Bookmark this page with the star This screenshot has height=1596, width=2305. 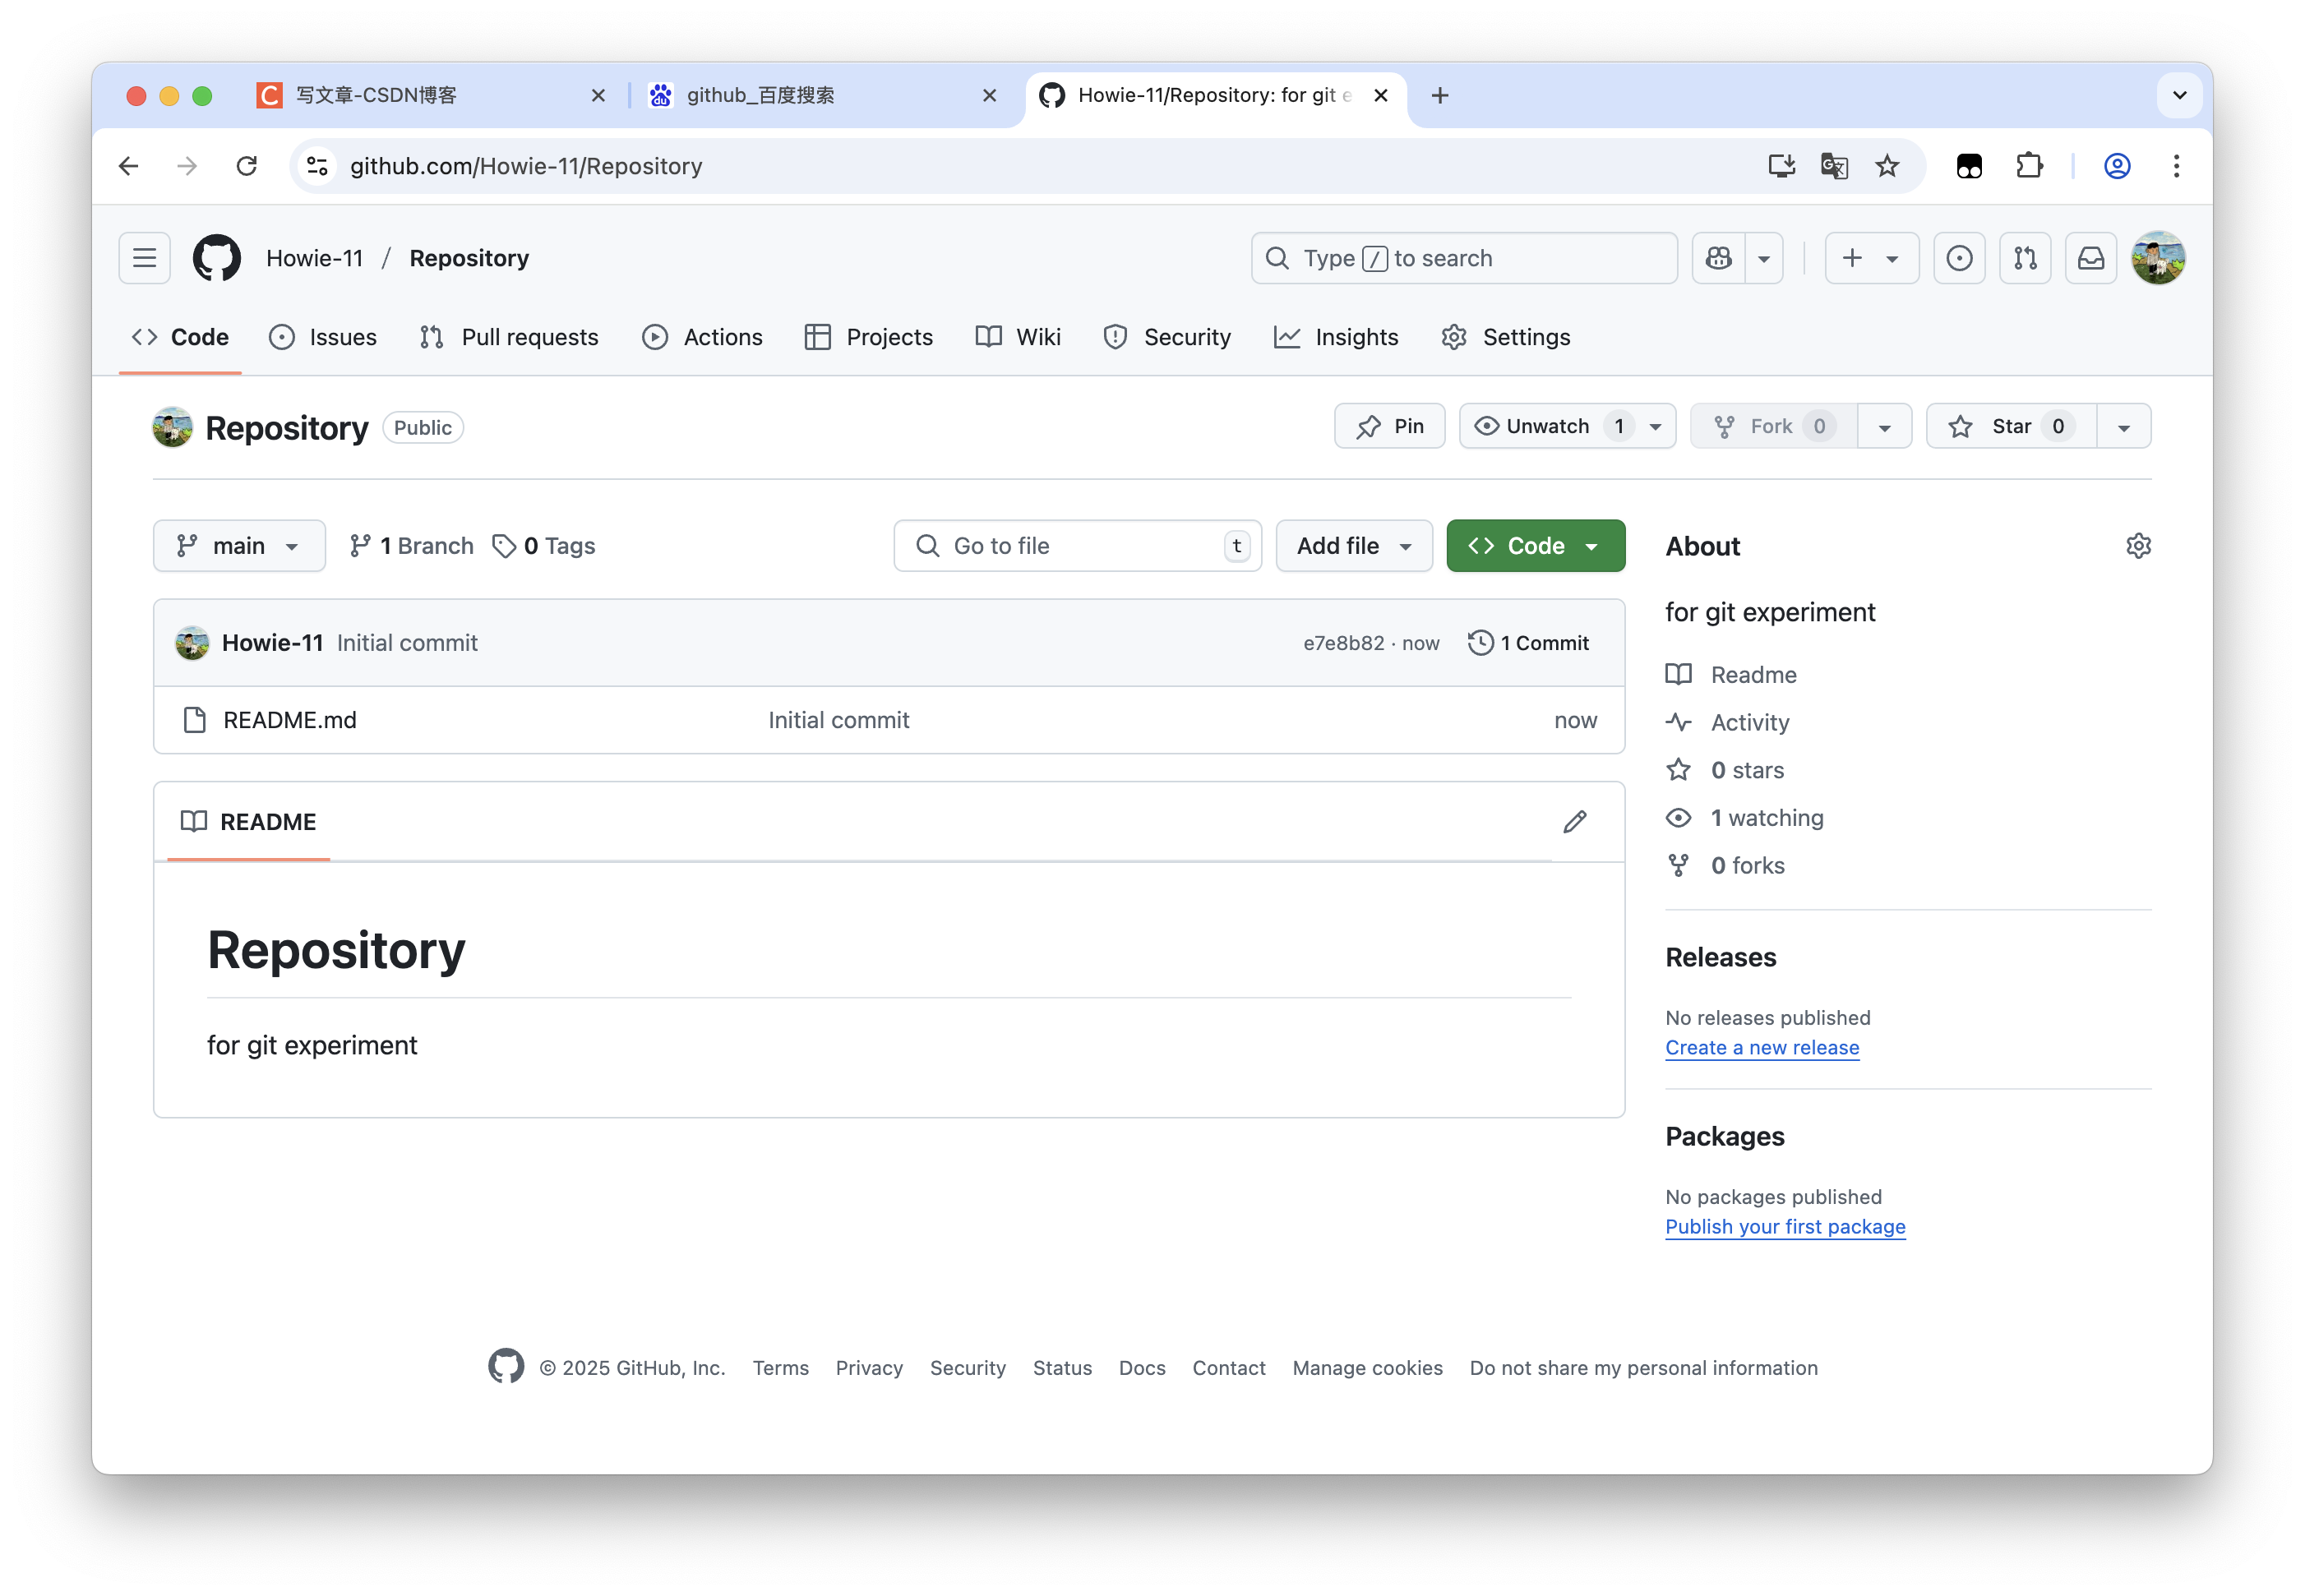(1886, 166)
